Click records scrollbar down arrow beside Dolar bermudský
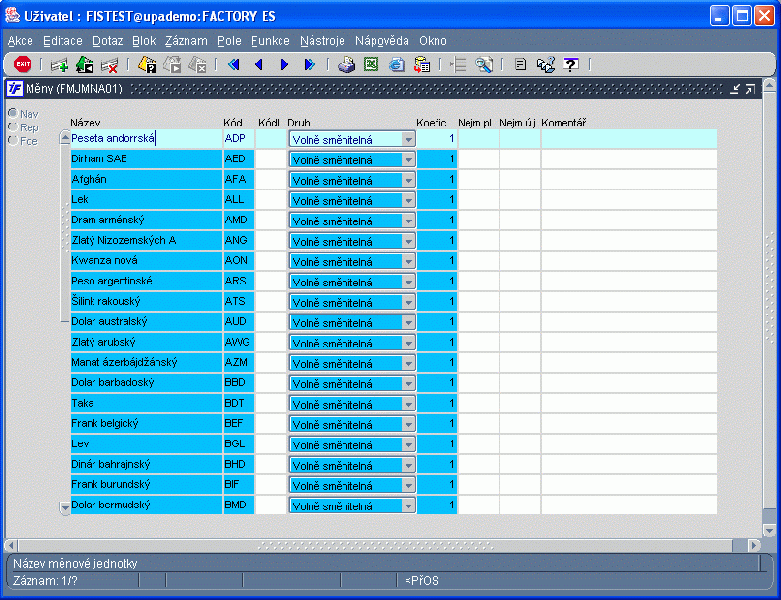The image size is (781, 600). point(65,507)
